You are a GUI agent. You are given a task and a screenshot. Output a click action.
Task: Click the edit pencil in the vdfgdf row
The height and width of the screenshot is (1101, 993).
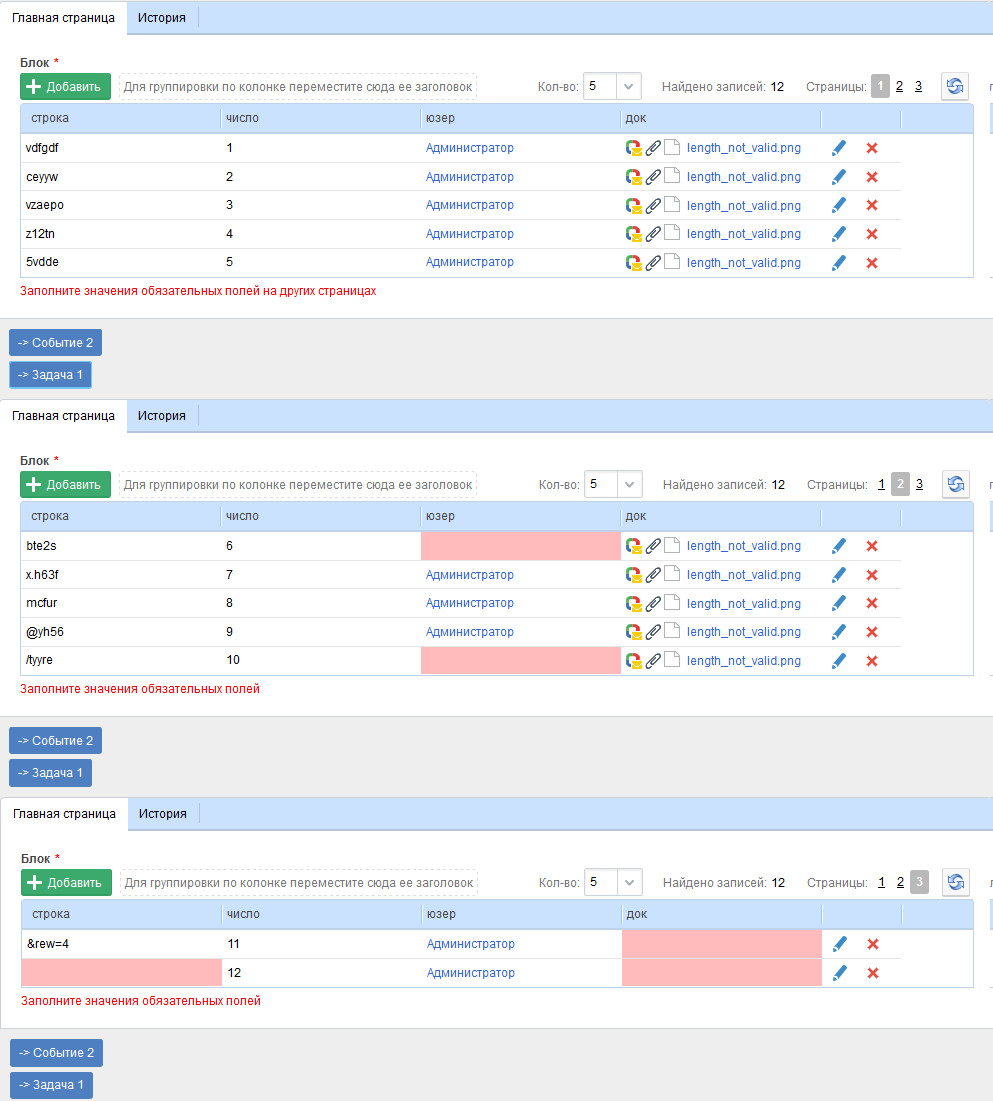click(838, 148)
